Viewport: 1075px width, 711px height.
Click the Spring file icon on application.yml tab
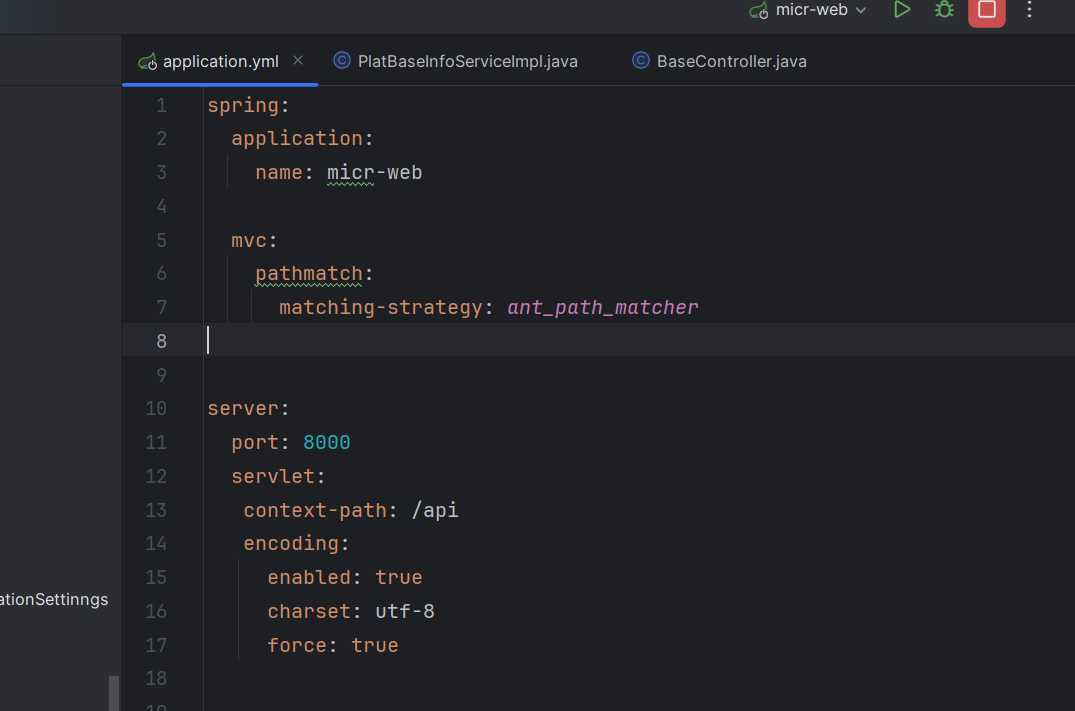pos(147,62)
